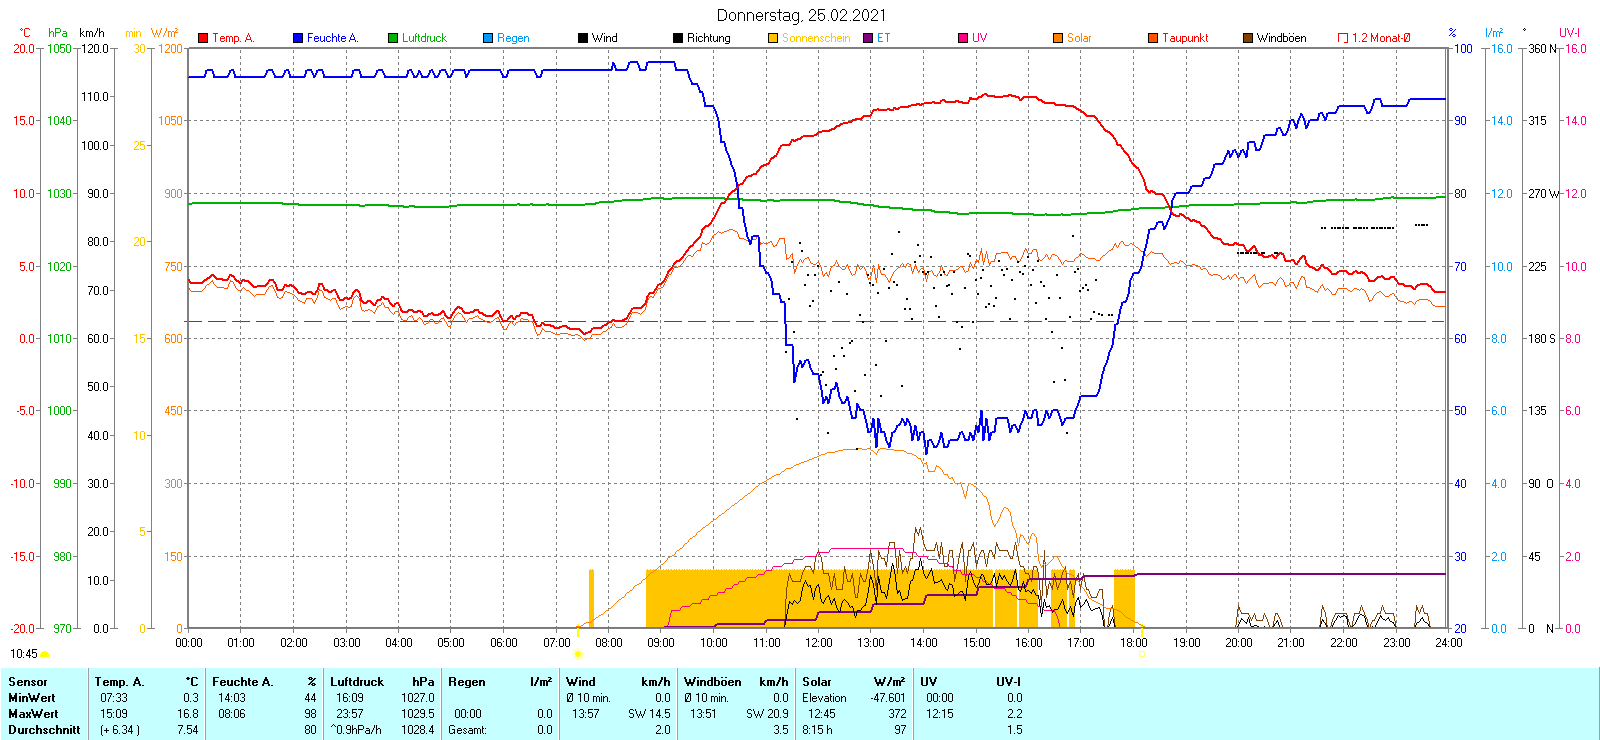1600x740 pixels.
Task: Click the Sensor header in the statistics table
Action: (x=28, y=682)
